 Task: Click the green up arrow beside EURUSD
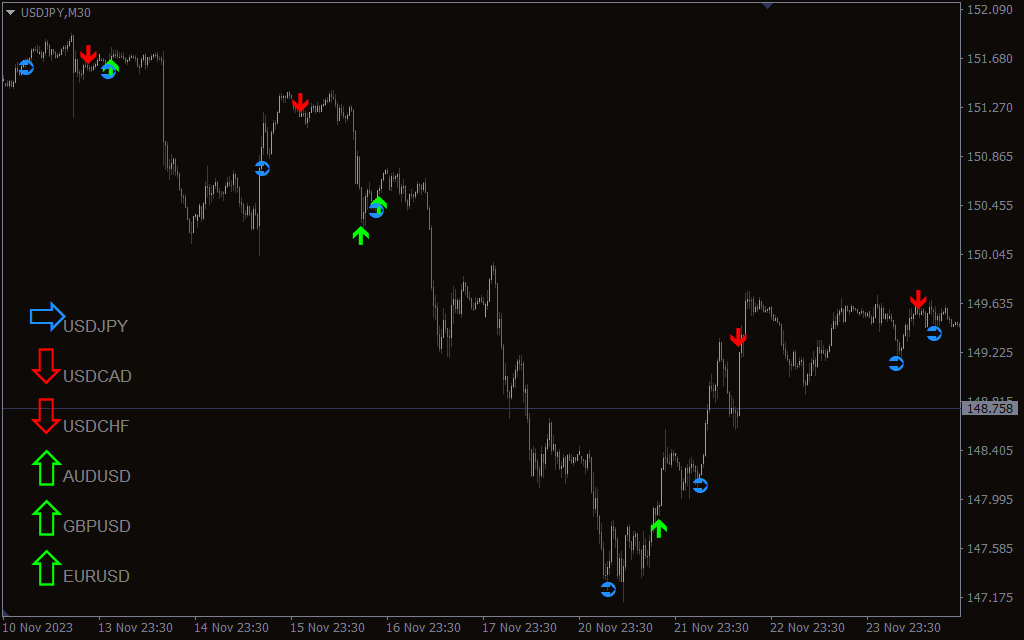click(x=46, y=568)
